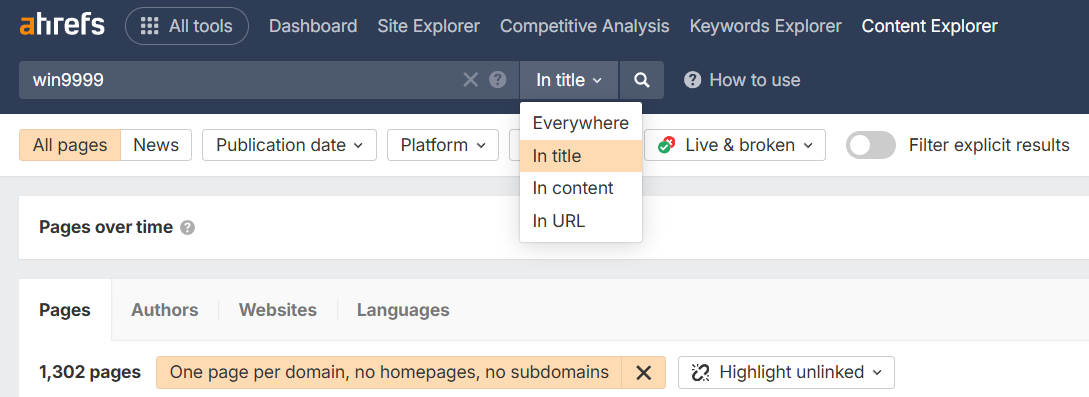Select In URL search option

[x=581, y=221]
